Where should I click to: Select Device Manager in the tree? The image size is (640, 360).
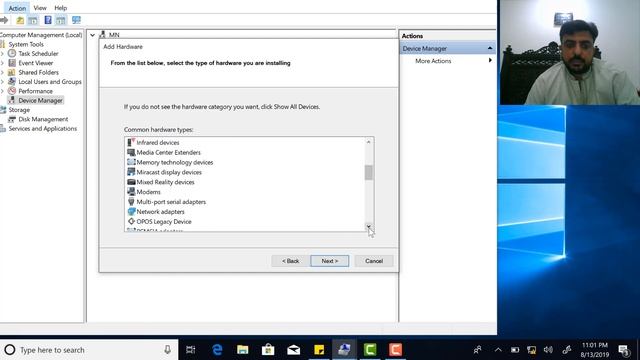point(40,100)
